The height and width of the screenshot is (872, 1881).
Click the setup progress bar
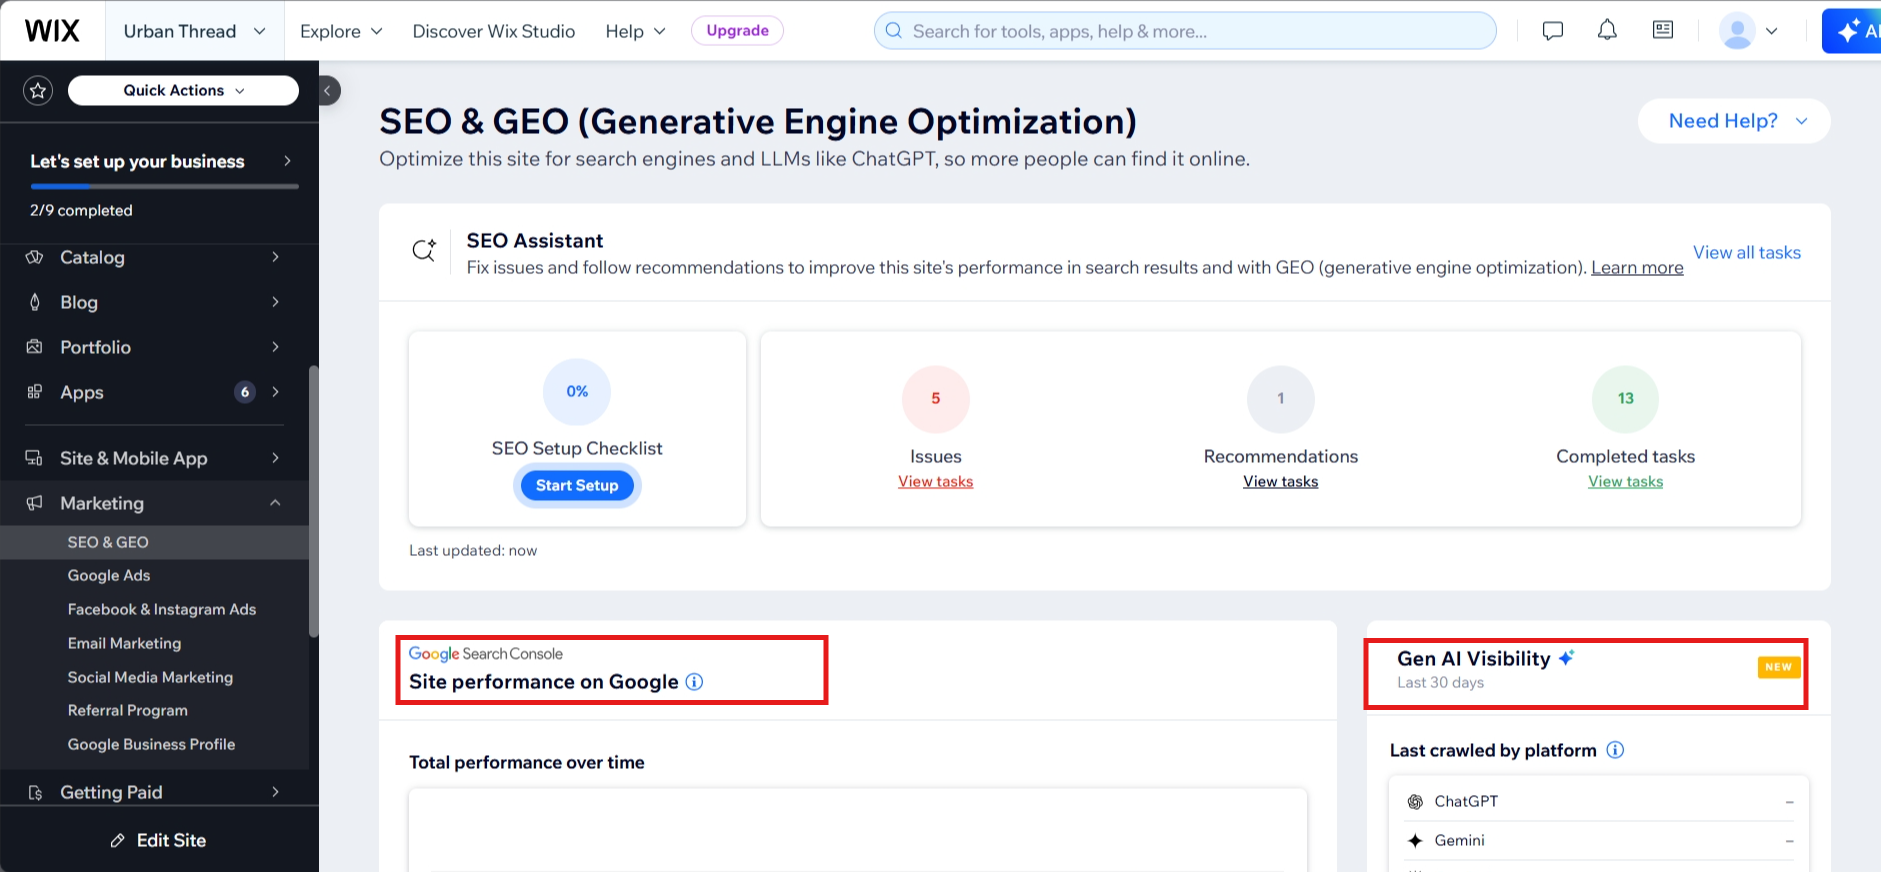click(164, 186)
